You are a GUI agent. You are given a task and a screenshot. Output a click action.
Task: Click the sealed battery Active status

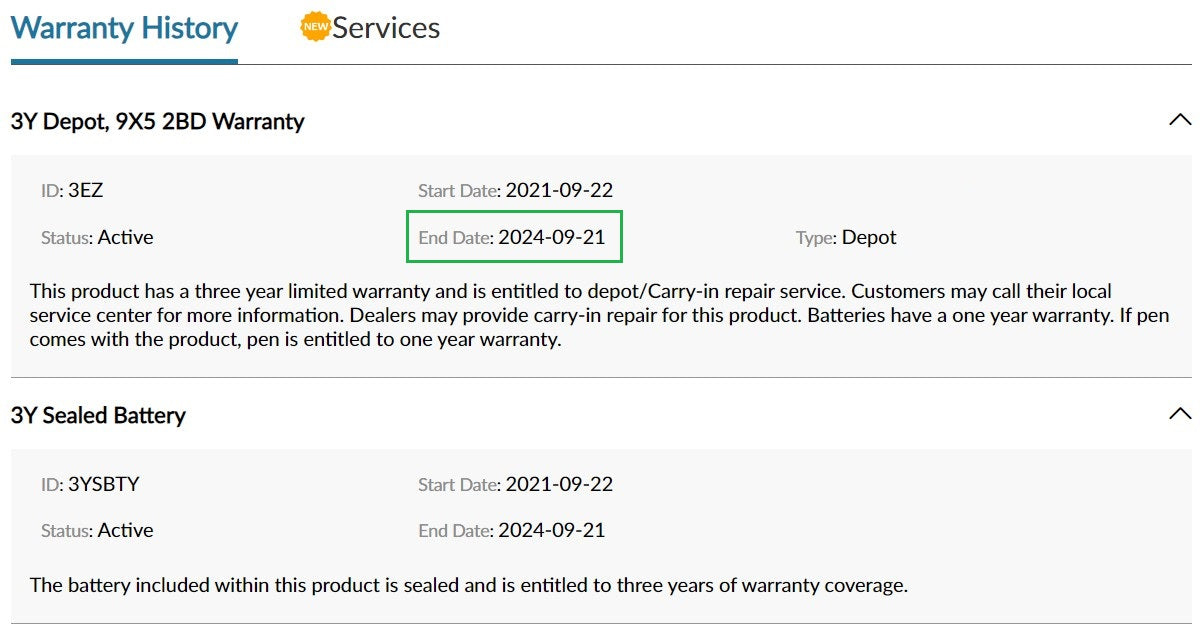point(125,531)
